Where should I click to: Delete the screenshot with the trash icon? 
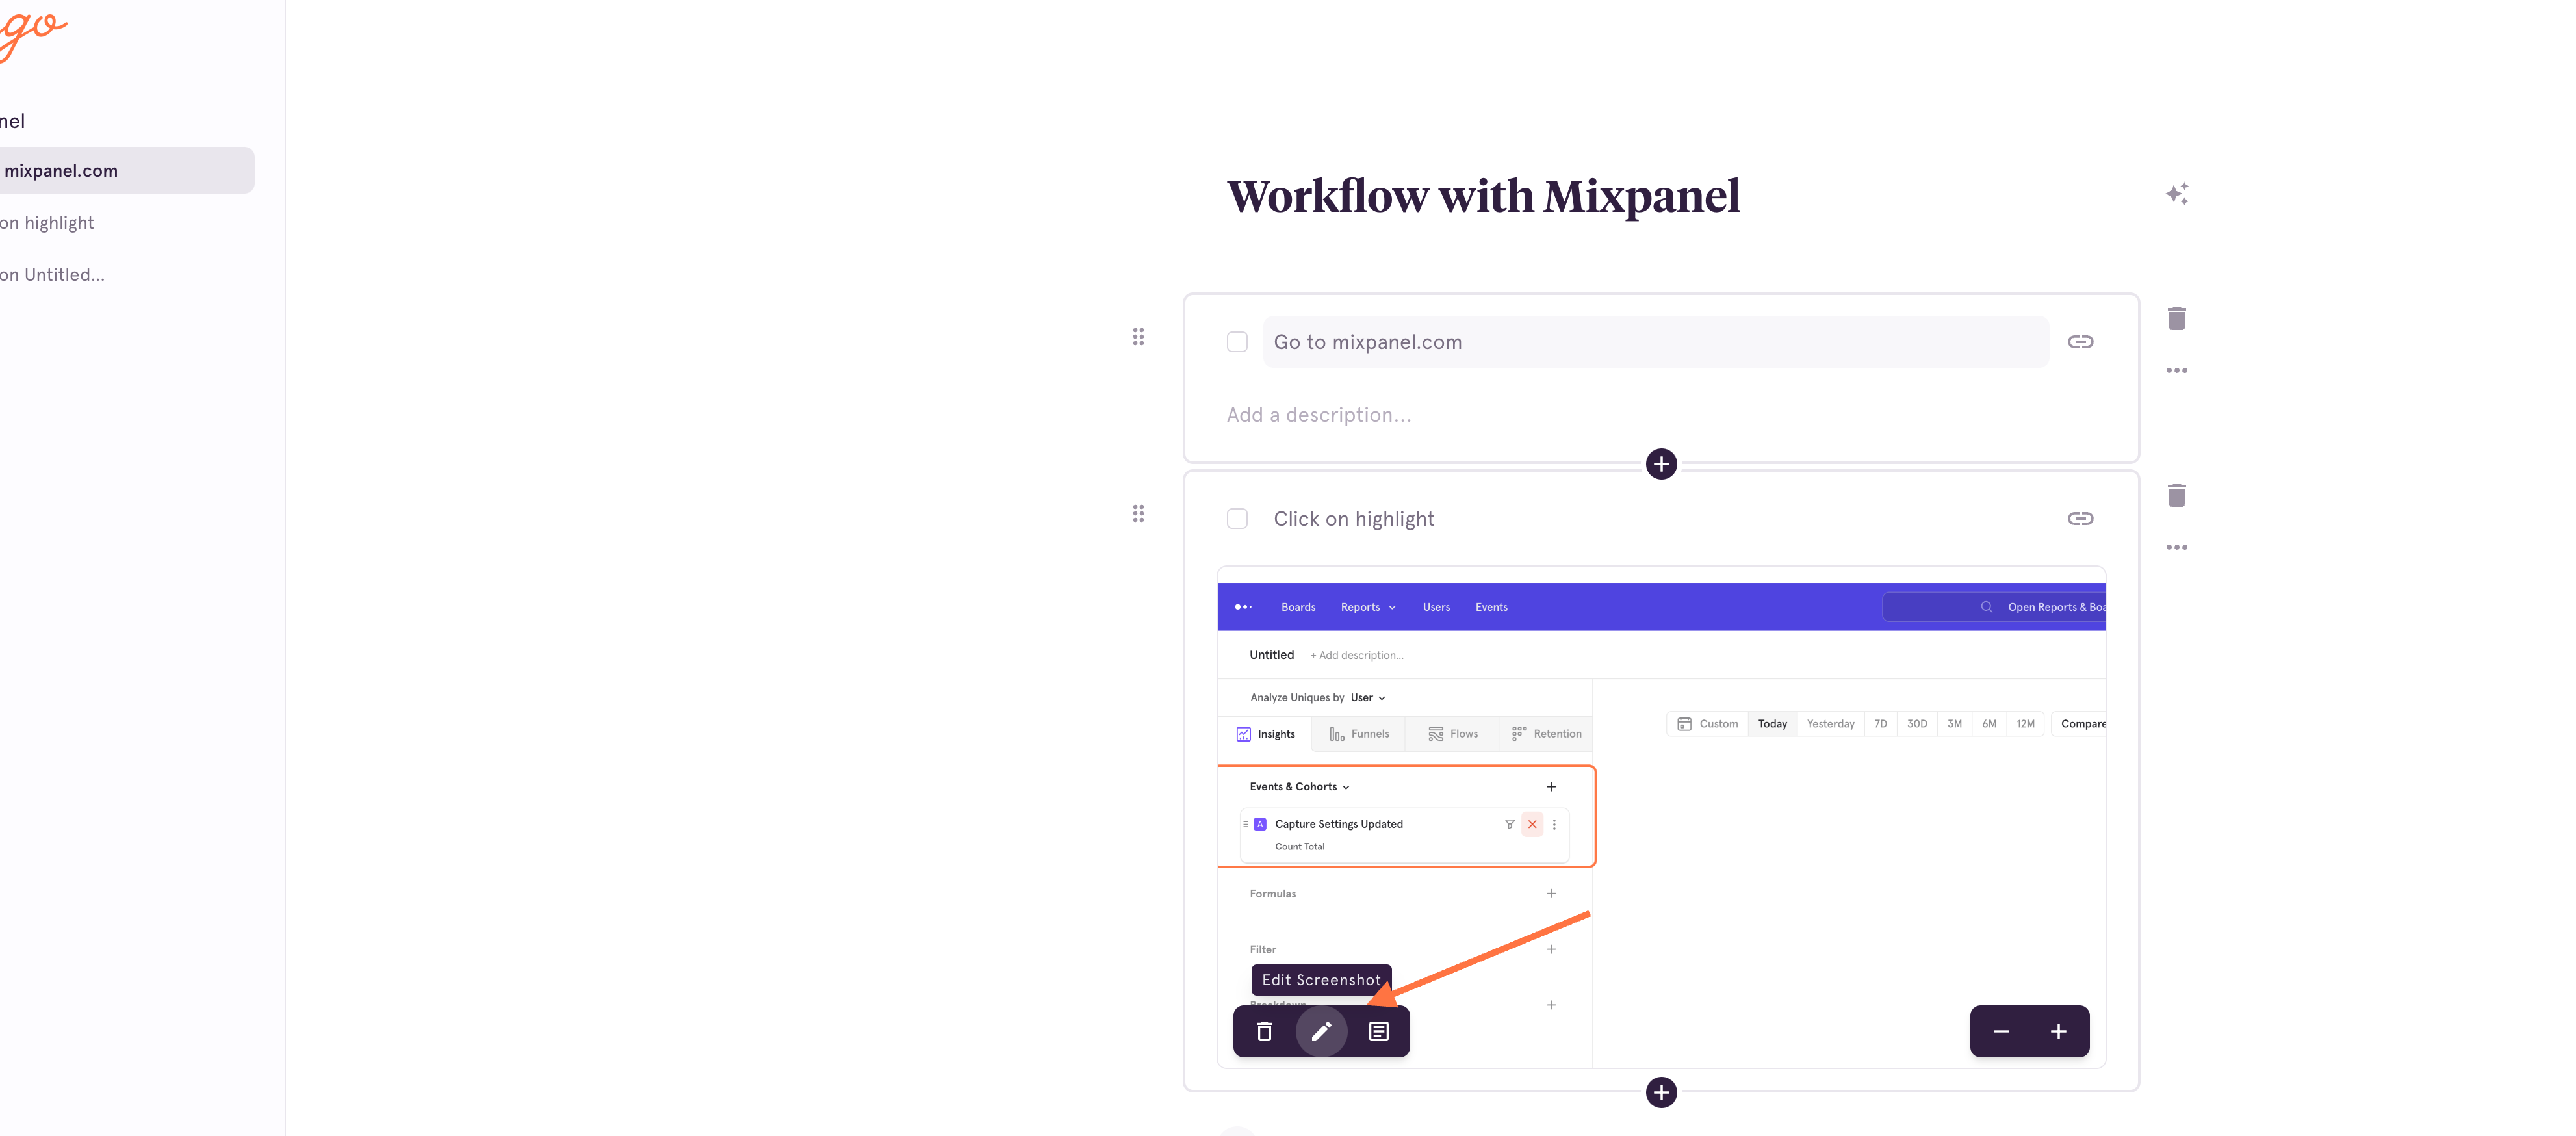[1264, 1031]
